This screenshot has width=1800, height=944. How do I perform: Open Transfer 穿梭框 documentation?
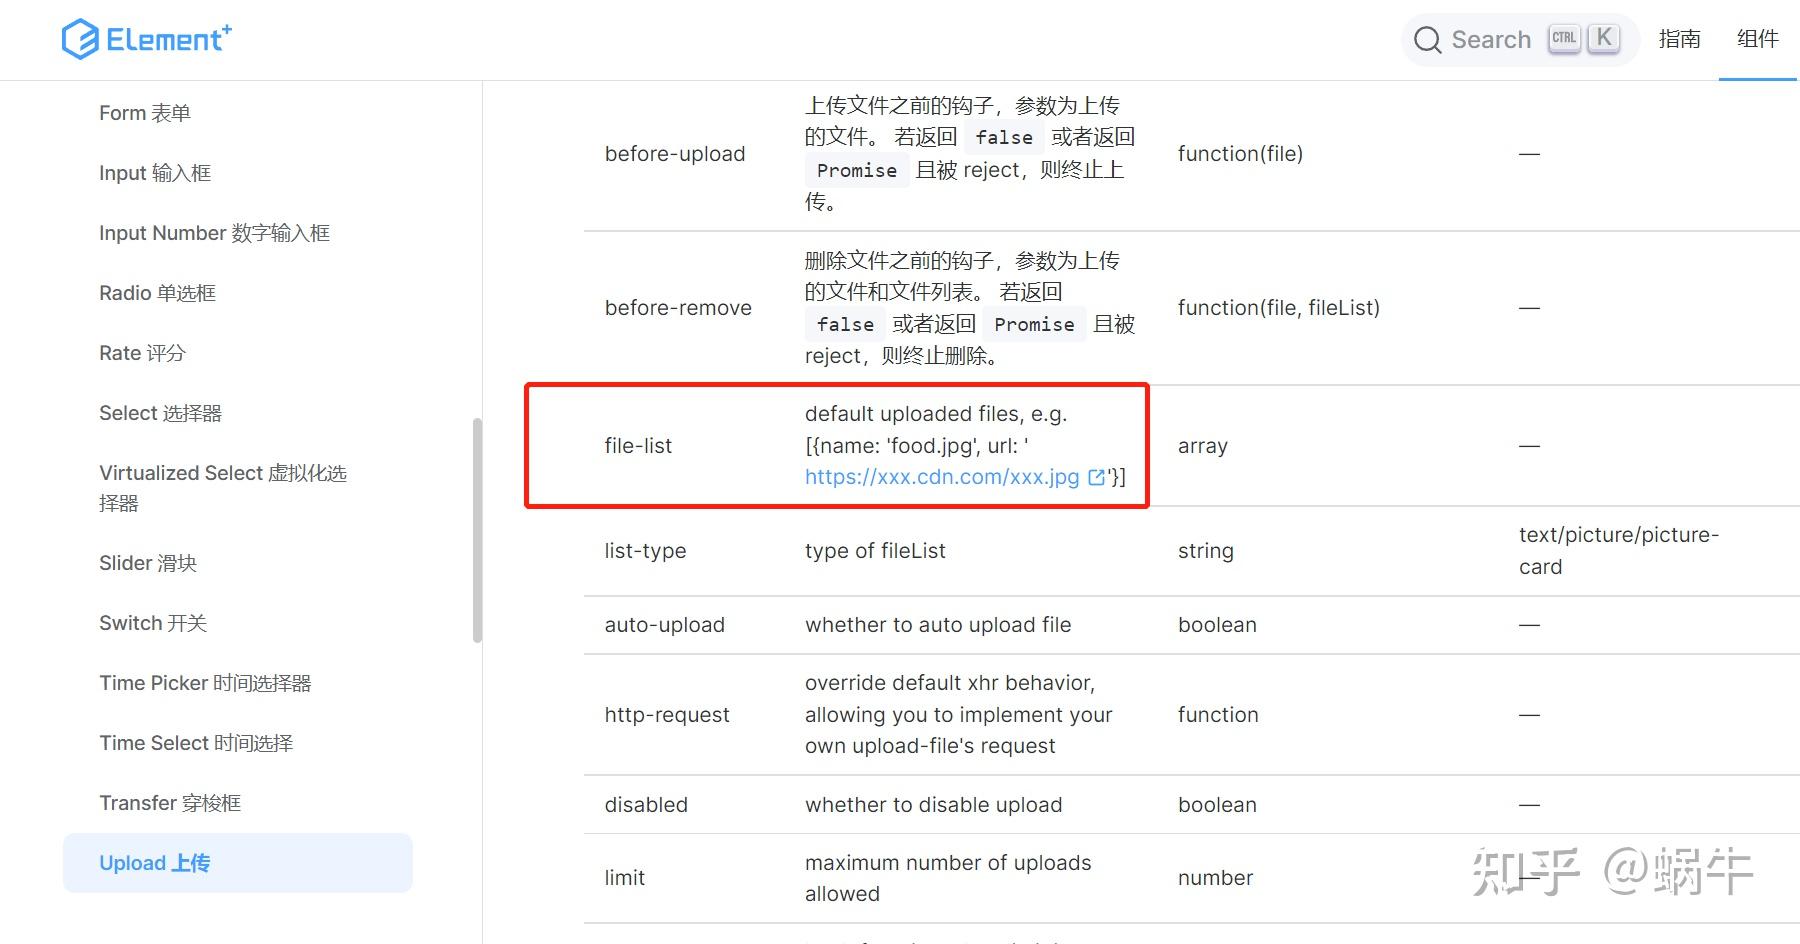pos(169,802)
